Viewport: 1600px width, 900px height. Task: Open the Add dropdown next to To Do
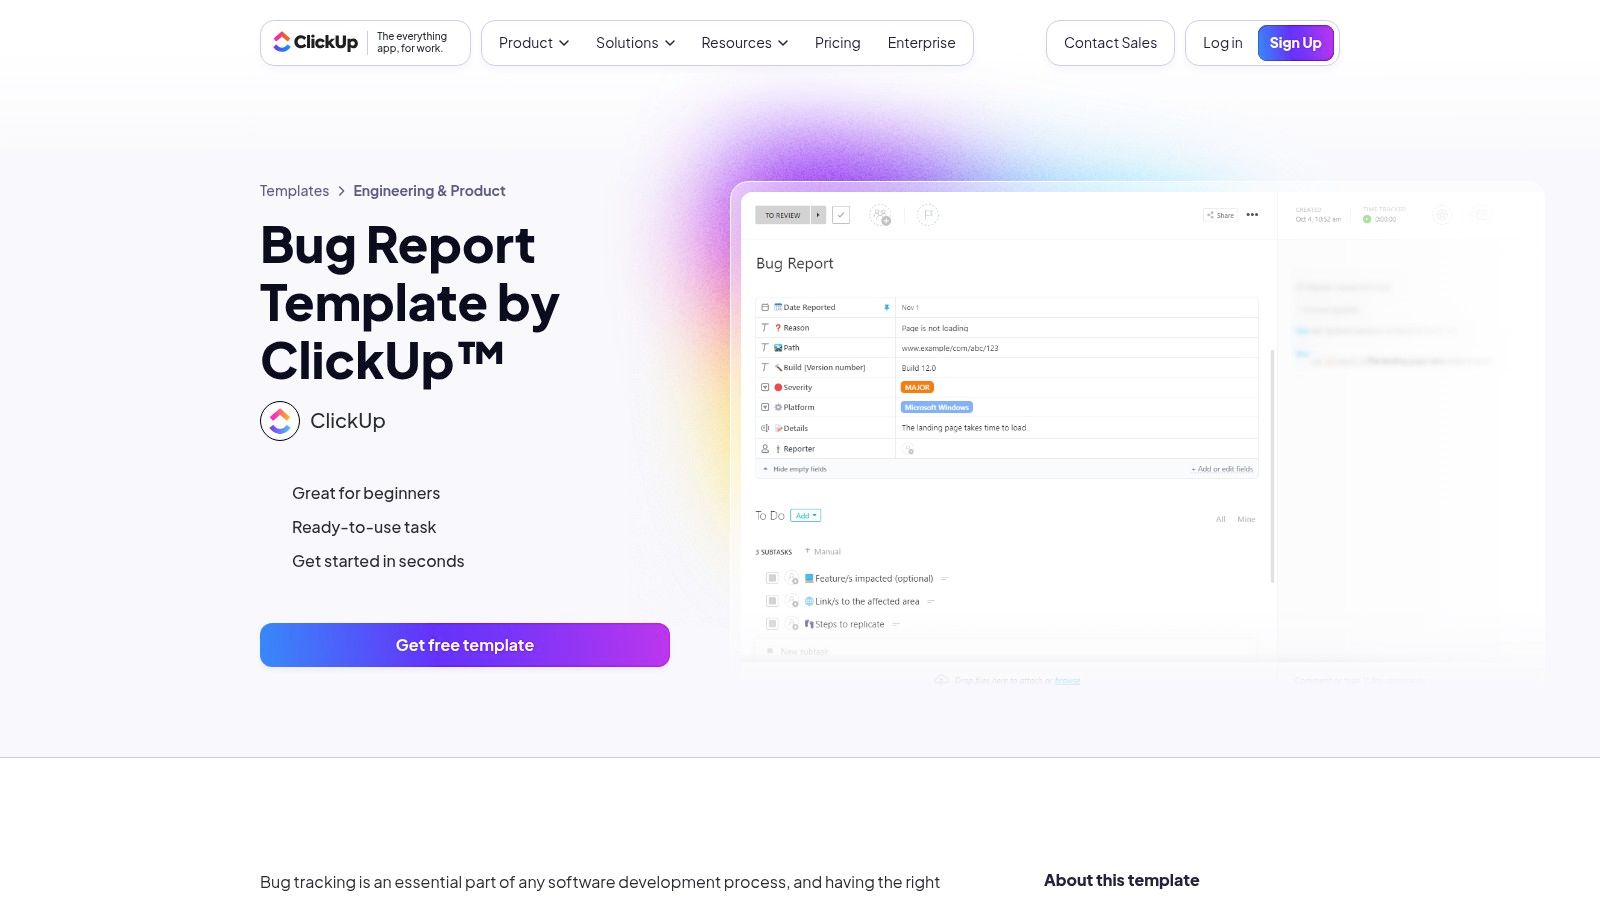click(x=805, y=515)
